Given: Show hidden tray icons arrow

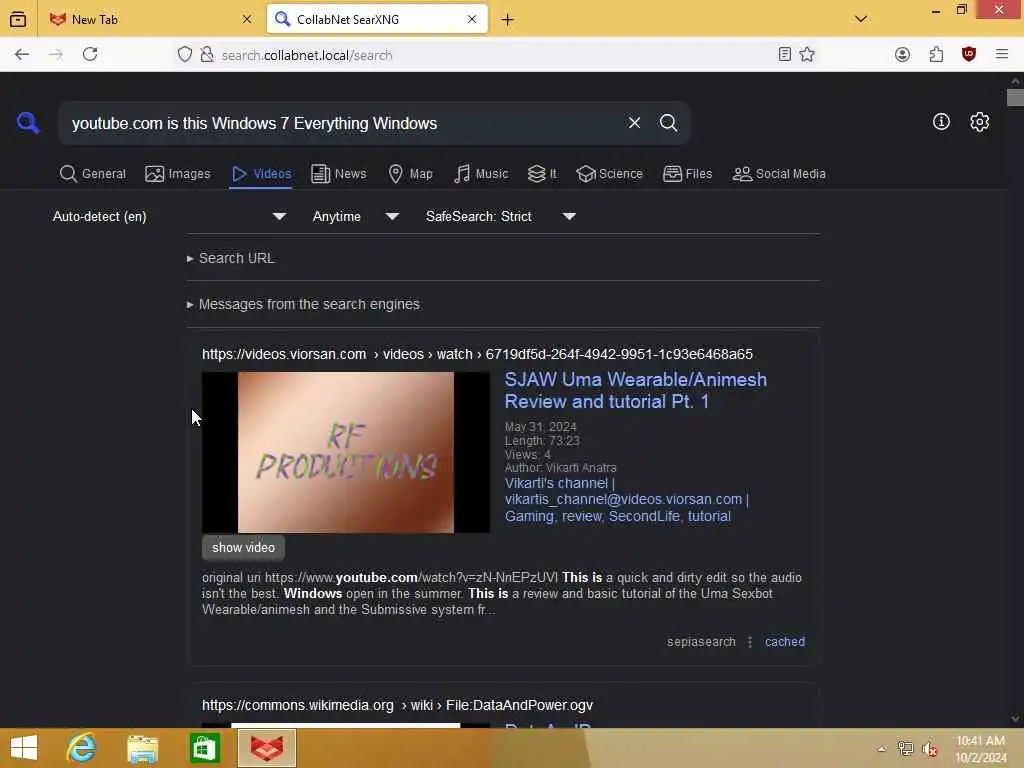Looking at the screenshot, I should point(882,749).
